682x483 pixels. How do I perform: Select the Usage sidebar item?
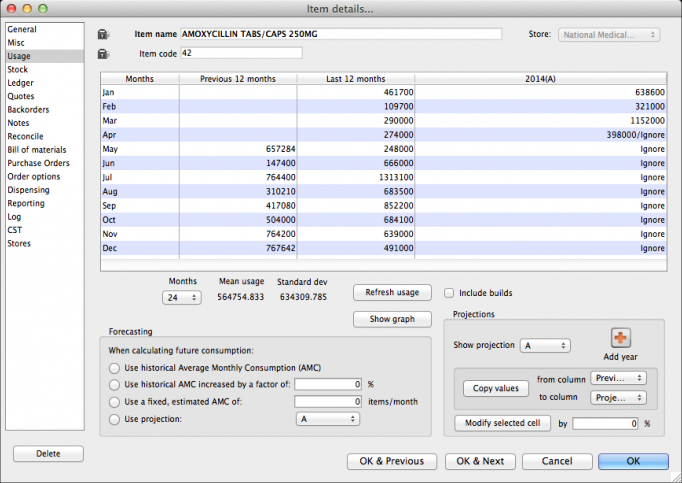(45, 56)
